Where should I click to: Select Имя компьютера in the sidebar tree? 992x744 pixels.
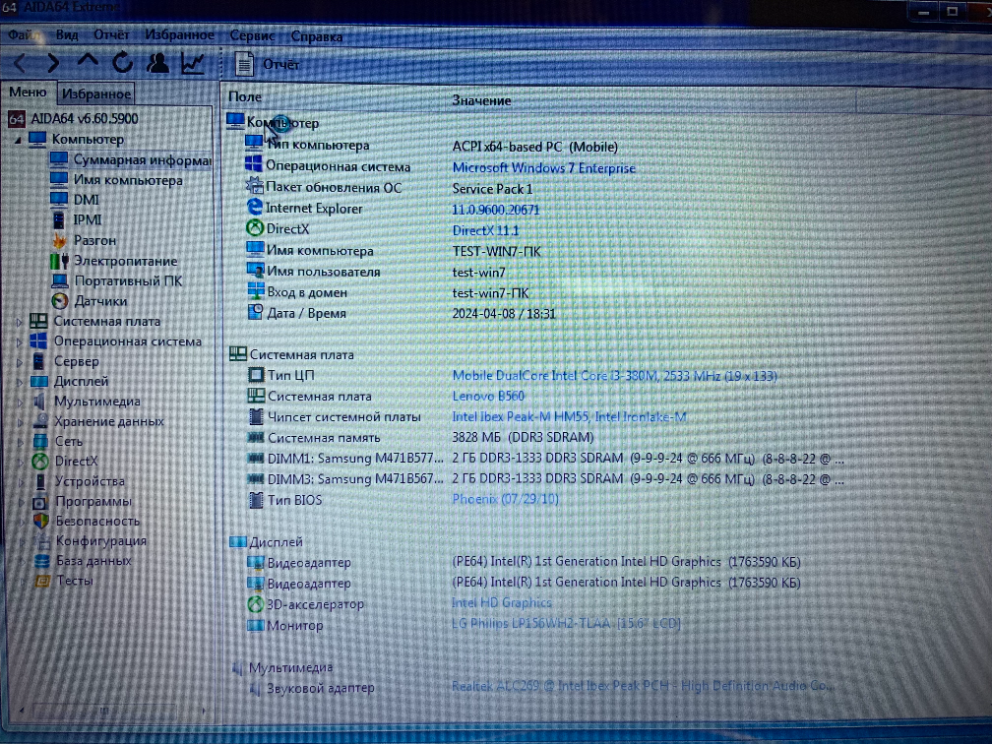click(117, 180)
